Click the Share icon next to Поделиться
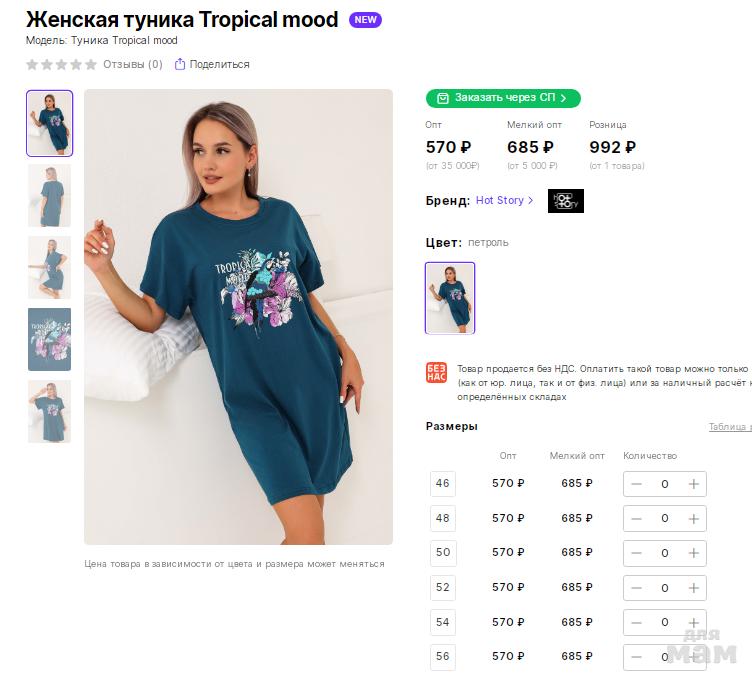Viewport: 752px width, 678px height. (180, 64)
